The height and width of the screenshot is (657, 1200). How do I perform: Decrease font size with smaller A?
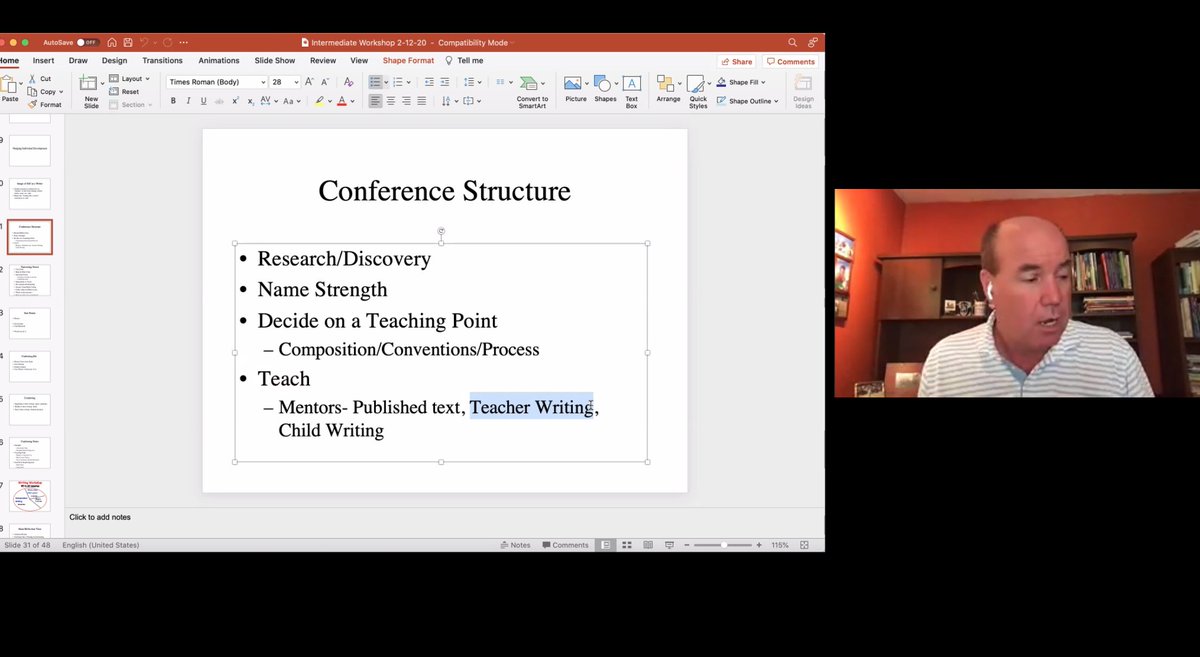(325, 82)
